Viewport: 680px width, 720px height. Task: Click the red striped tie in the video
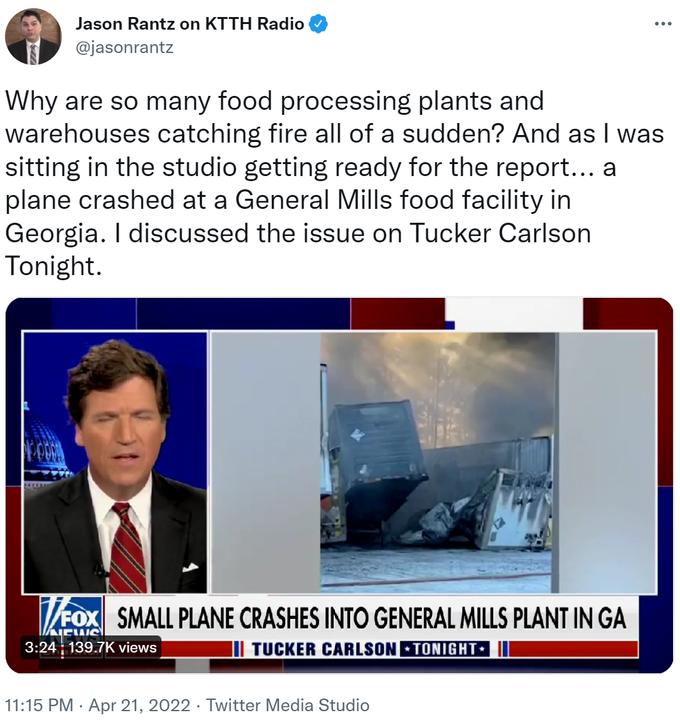point(127,548)
